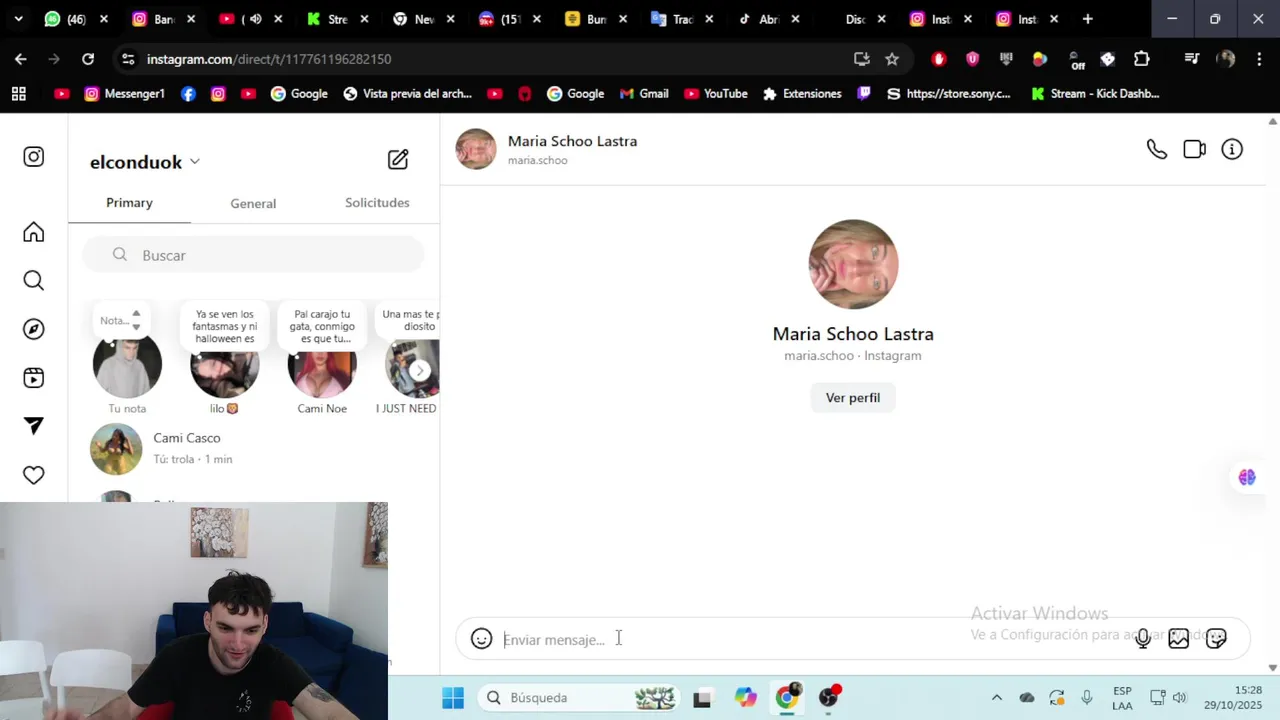Choose a sticker or GIF icon
This screenshot has width=1280, height=720.
[x=1216, y=638]
